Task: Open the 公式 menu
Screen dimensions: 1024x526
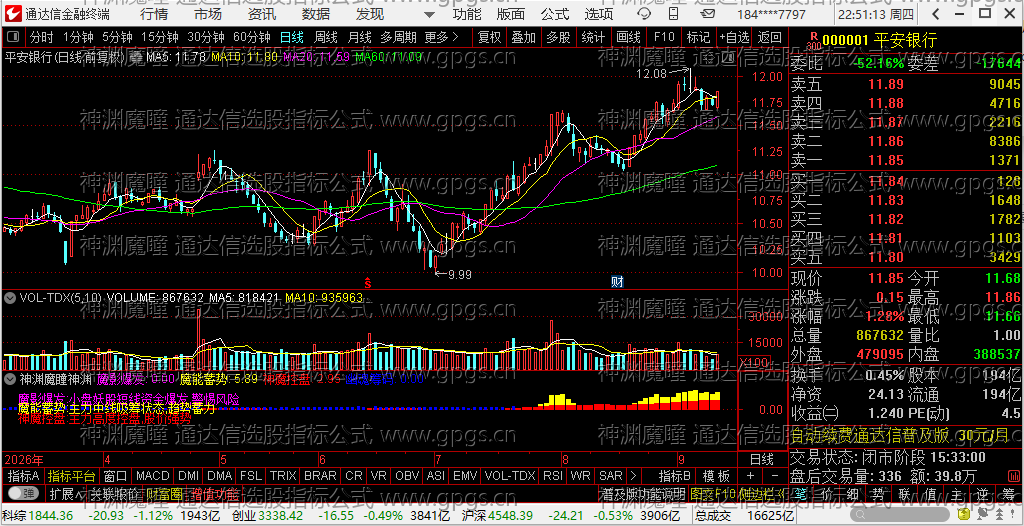Action: (x=555, y=14)
